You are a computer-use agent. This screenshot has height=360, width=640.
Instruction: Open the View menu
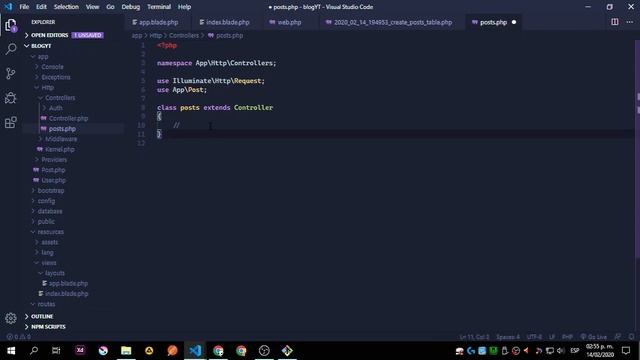coord(92,7)
